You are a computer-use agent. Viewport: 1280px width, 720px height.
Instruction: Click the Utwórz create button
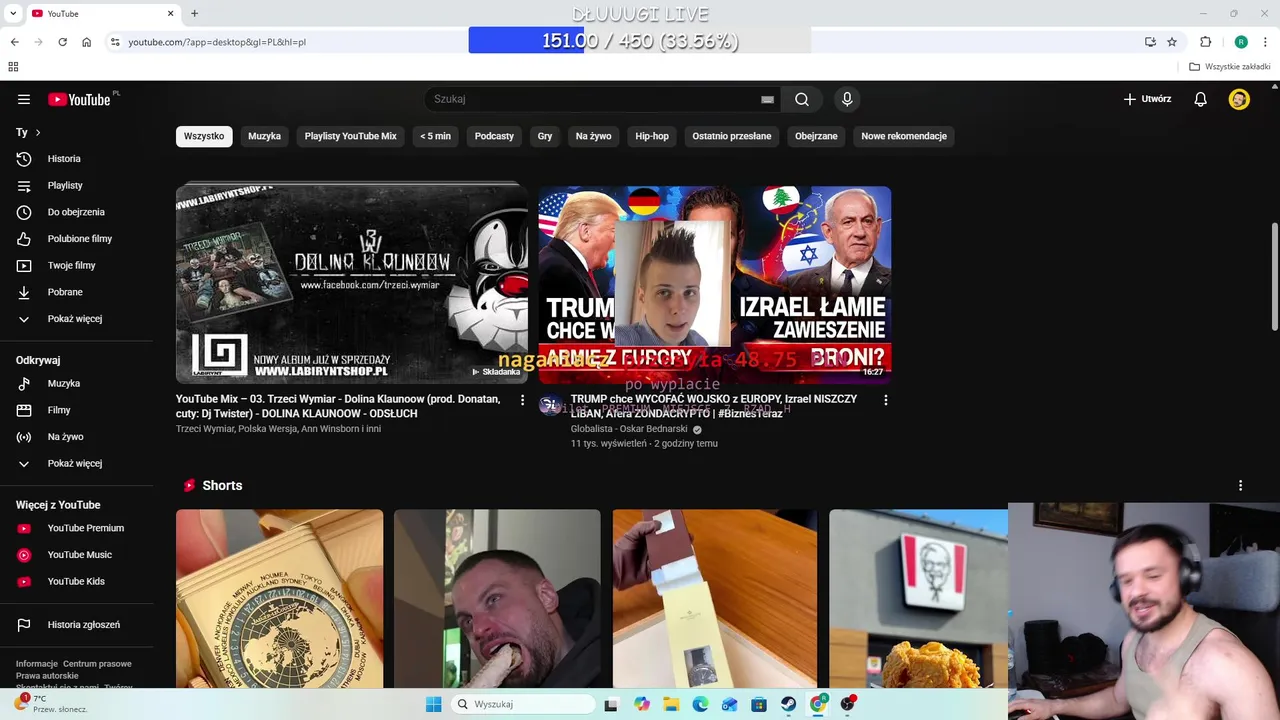pos(1147,99)
